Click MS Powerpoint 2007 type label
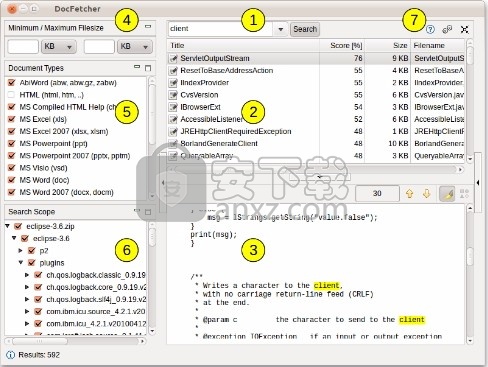 click(75, 156)
